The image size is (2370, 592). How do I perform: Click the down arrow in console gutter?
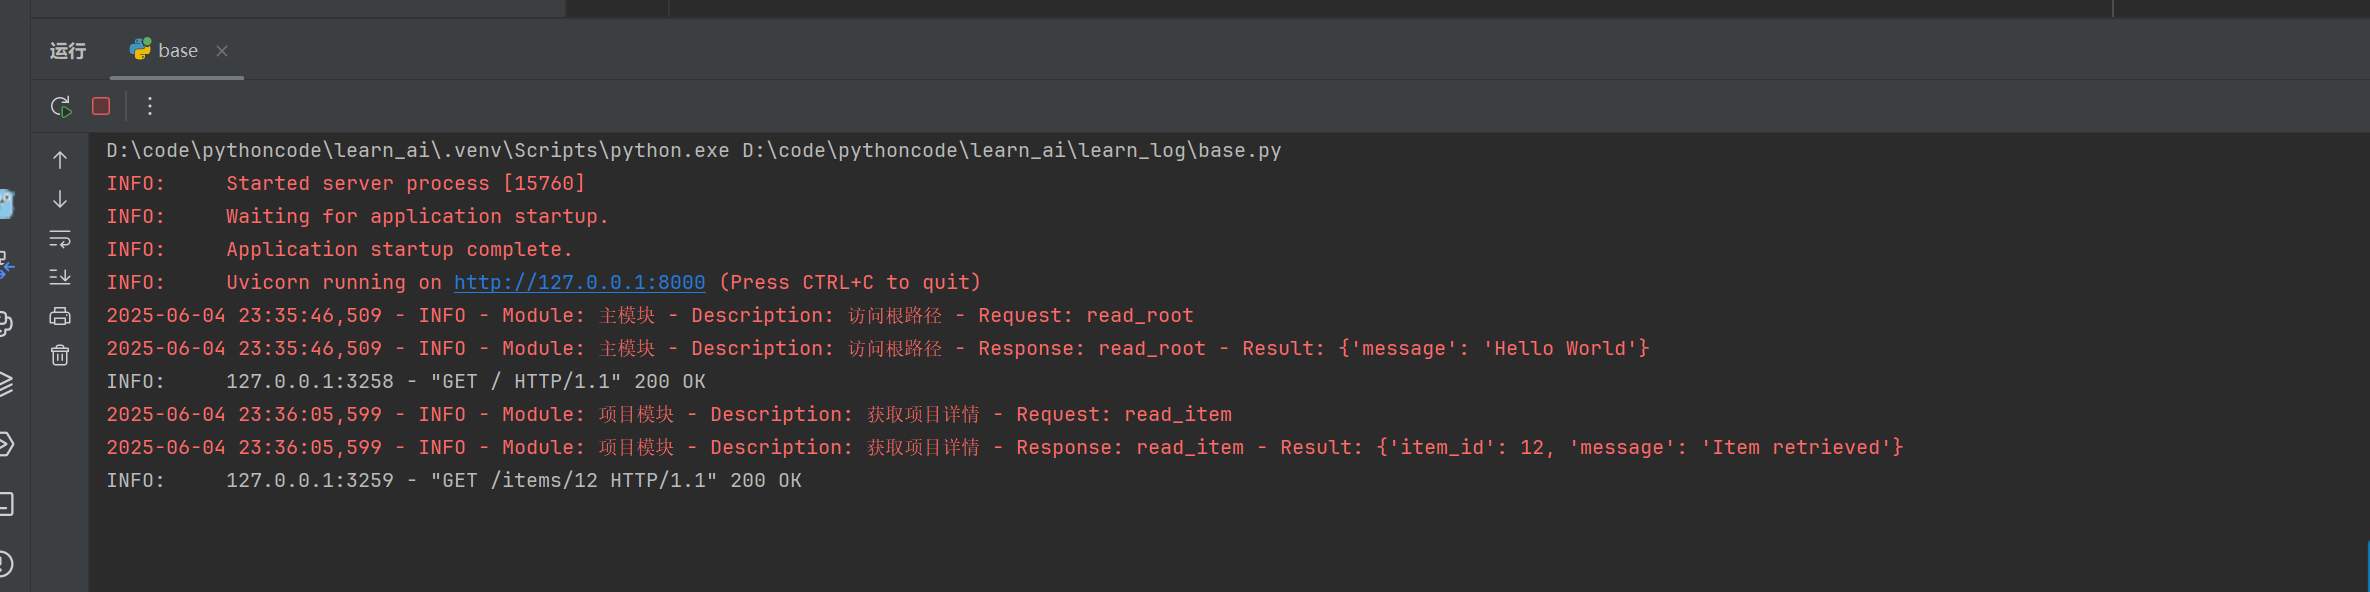coord(60,200)
